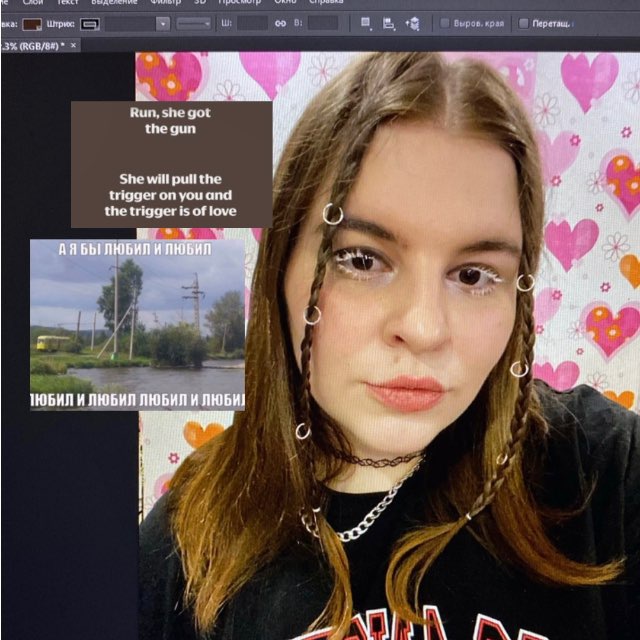640x640 pixels.
Task: Click the stroke width value field
Action: [130, 23]
